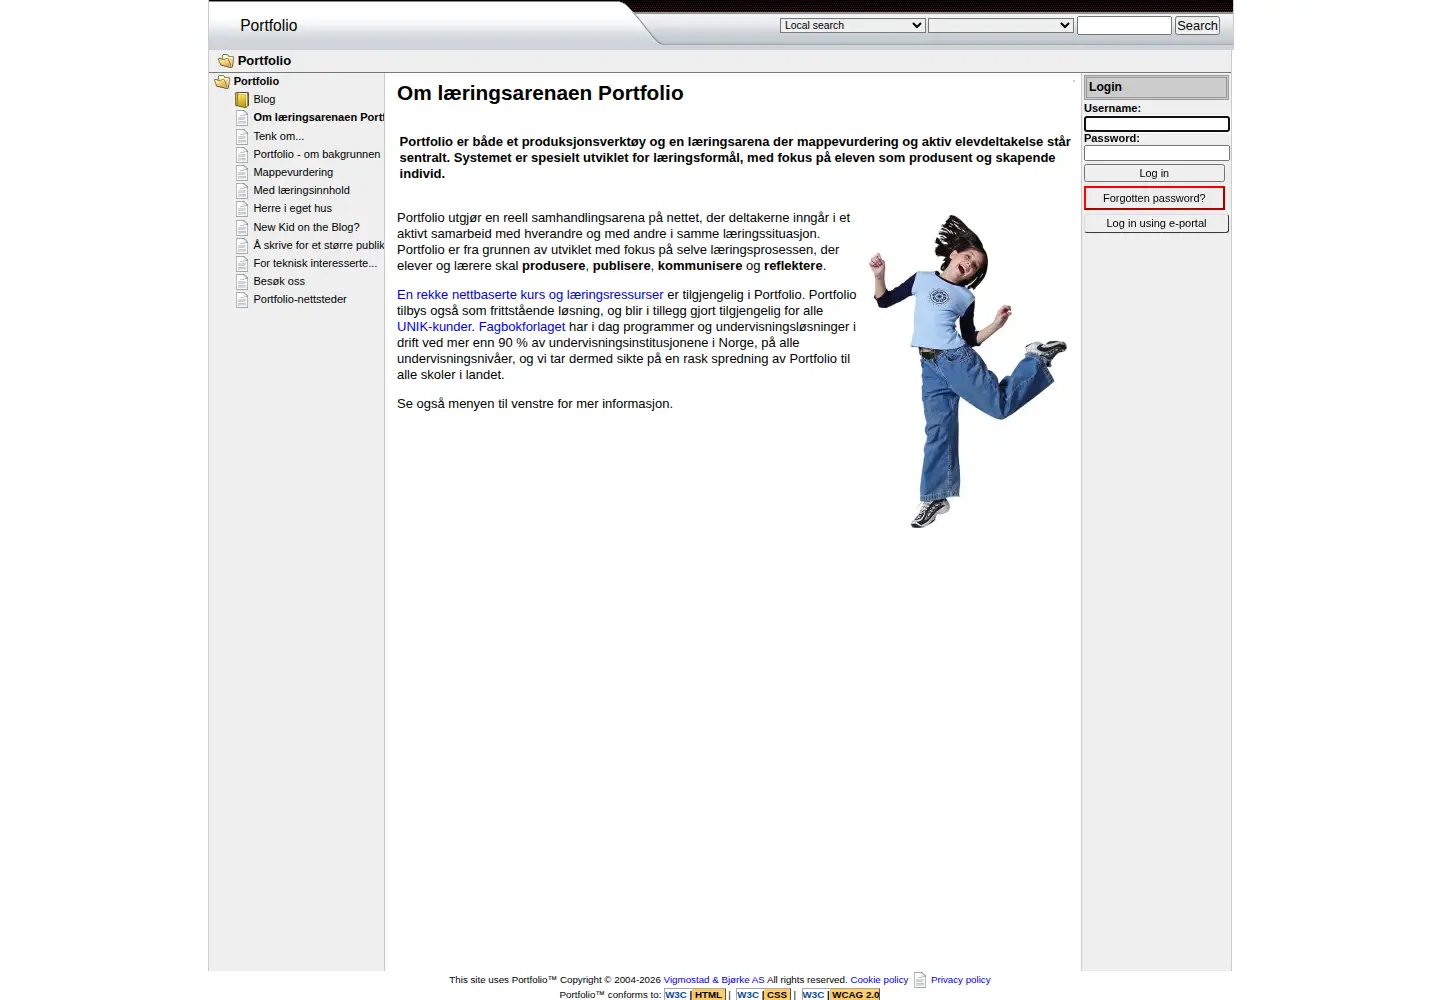Open Blog in the sidebar tree
1440x1000 pixels.
pyautogui.click(x=264, y=100)
